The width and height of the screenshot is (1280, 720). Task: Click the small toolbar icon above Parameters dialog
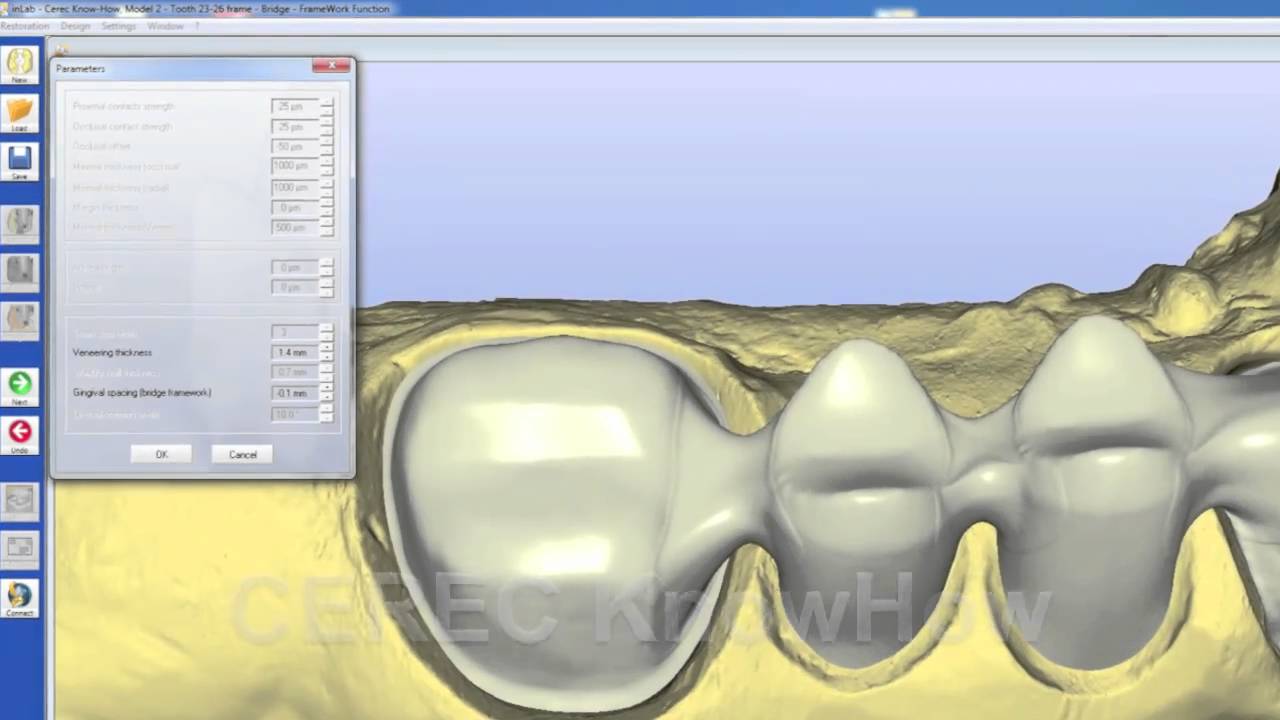click(x=61, y=48)
